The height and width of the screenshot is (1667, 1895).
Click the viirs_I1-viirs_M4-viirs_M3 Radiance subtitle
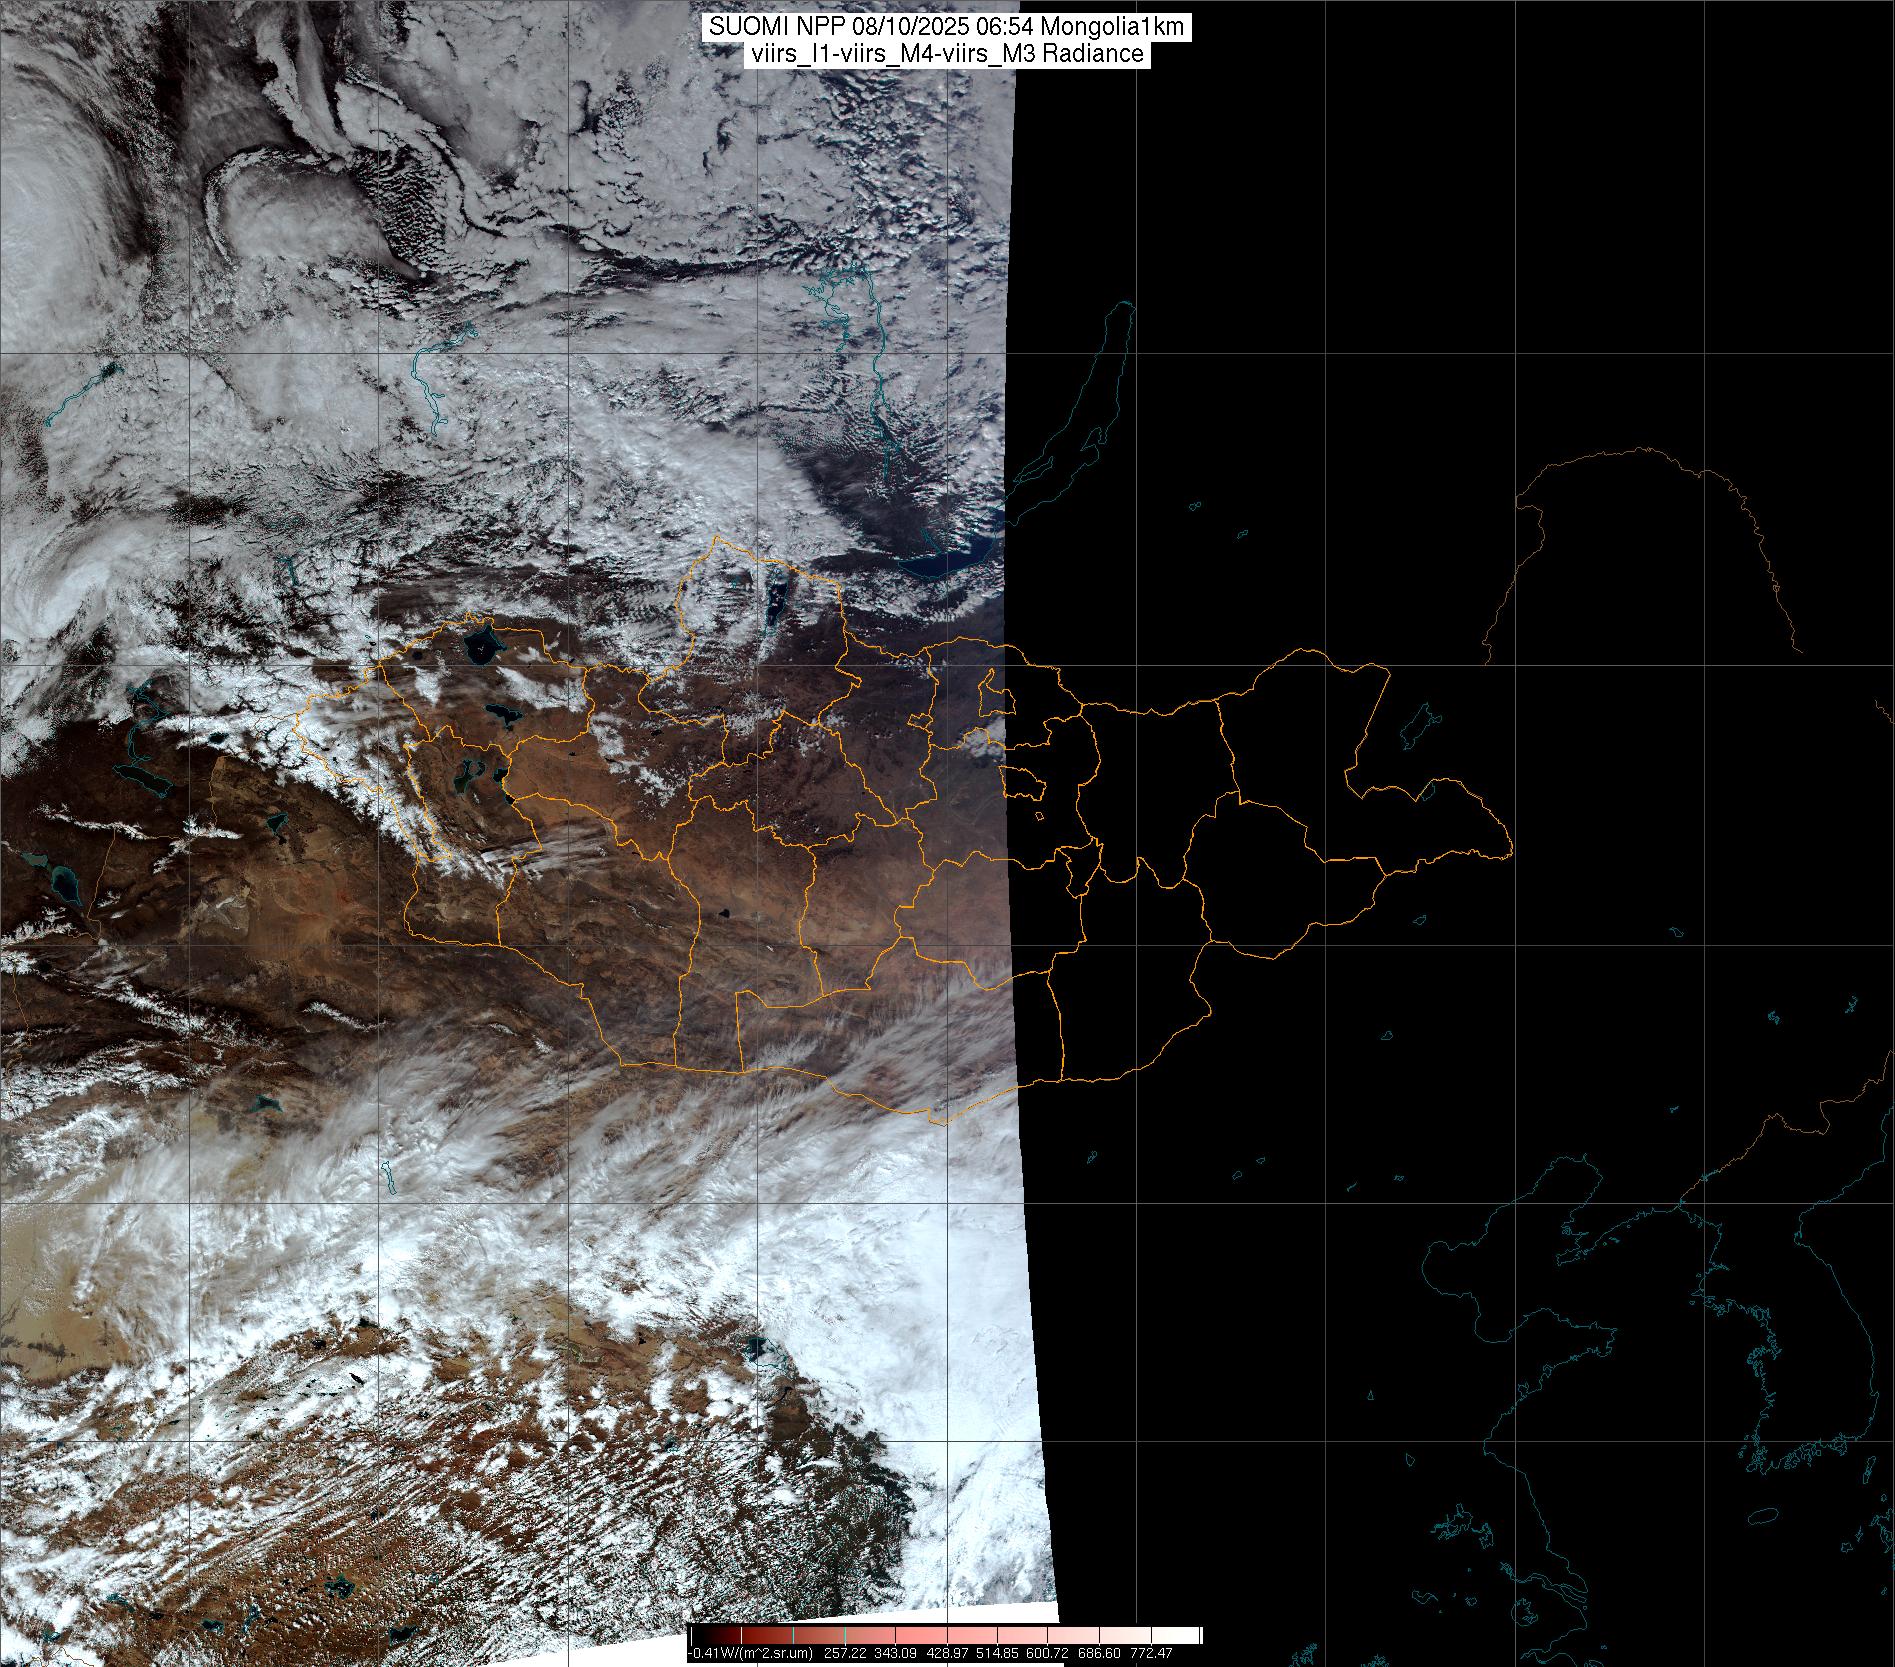[947, 54]
